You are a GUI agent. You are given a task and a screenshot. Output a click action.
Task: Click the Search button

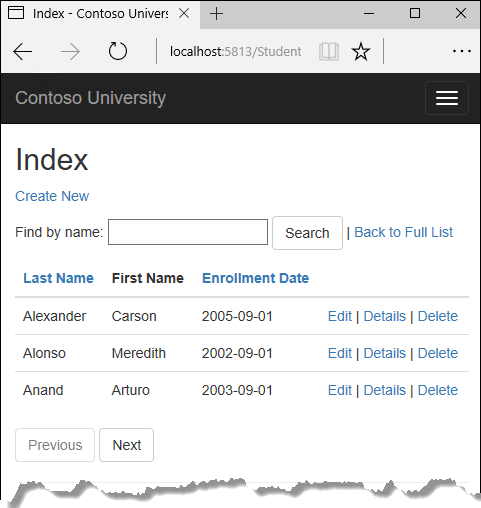307,233
